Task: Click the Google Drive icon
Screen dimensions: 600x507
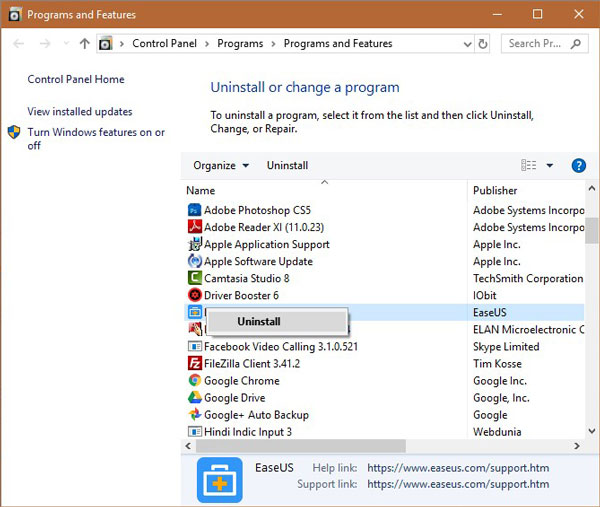Action: [194, 398]
